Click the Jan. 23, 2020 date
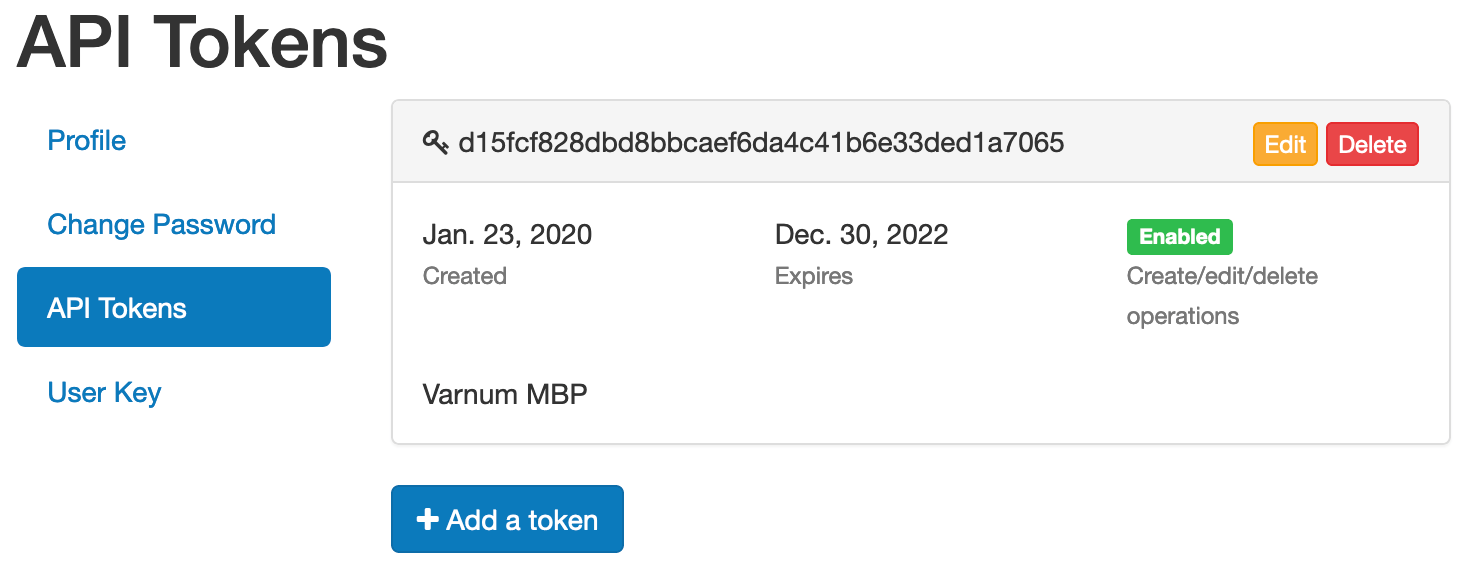The width and height of the screenshot is (1468, 572). (507, 235)
